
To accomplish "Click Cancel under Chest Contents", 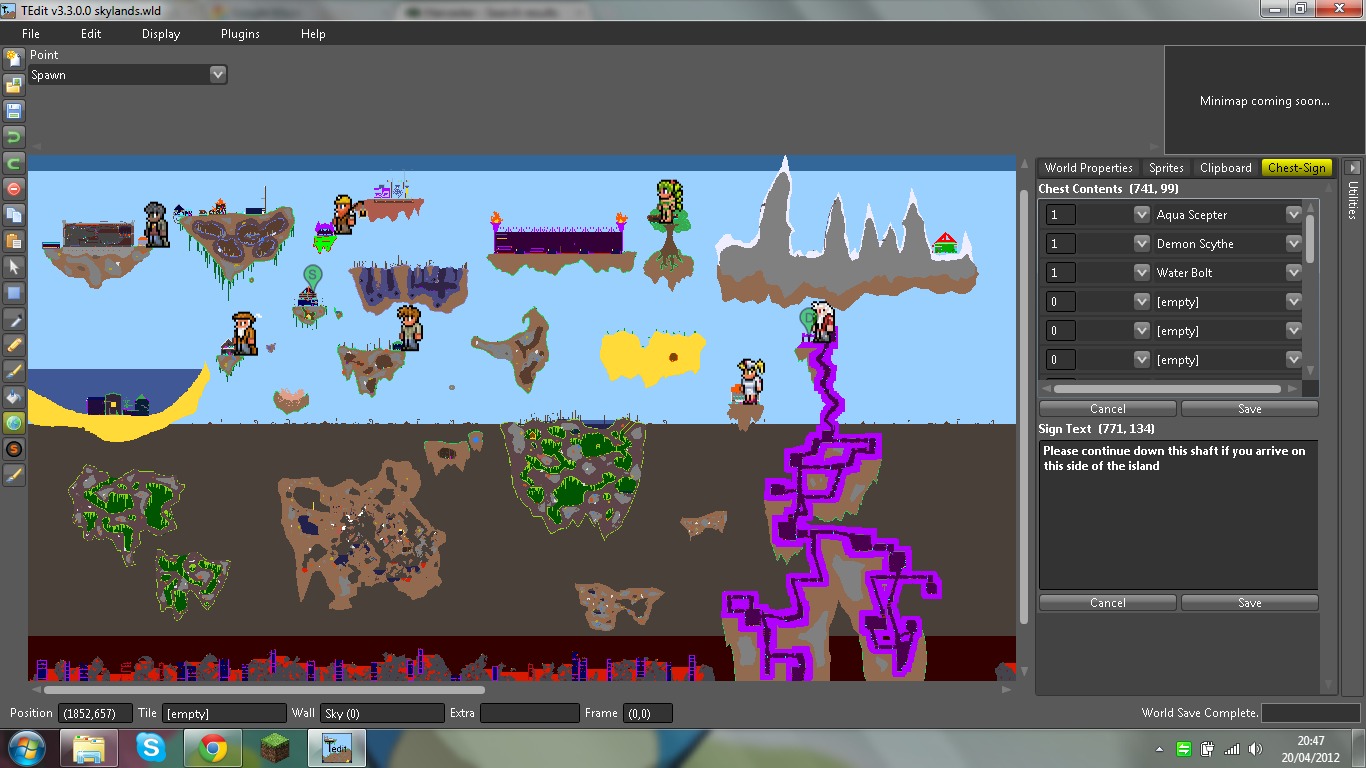I will [1108, 408].
